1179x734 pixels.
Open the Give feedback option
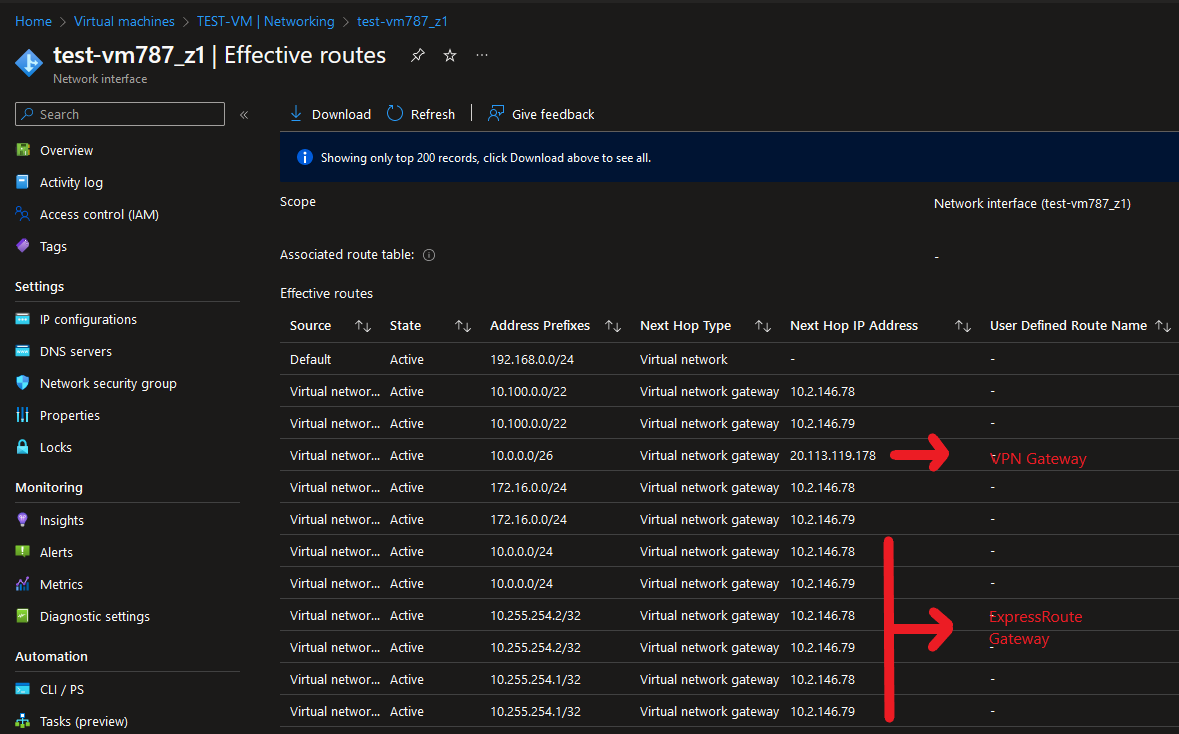coord(541,114)
